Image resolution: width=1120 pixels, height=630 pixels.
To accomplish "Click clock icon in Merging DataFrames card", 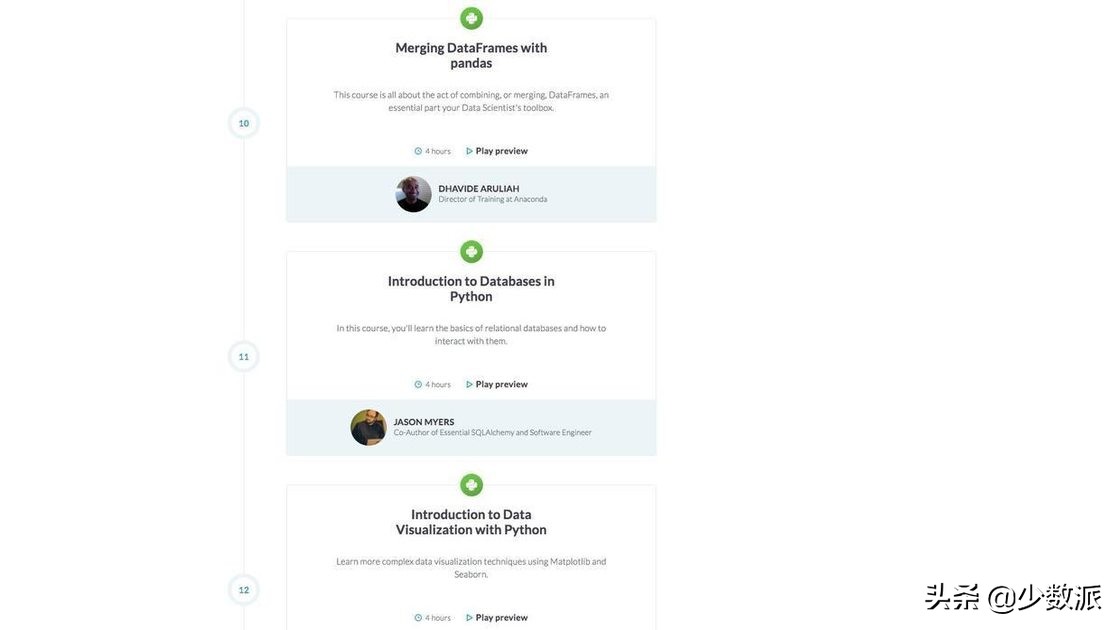I will point(418,151).
